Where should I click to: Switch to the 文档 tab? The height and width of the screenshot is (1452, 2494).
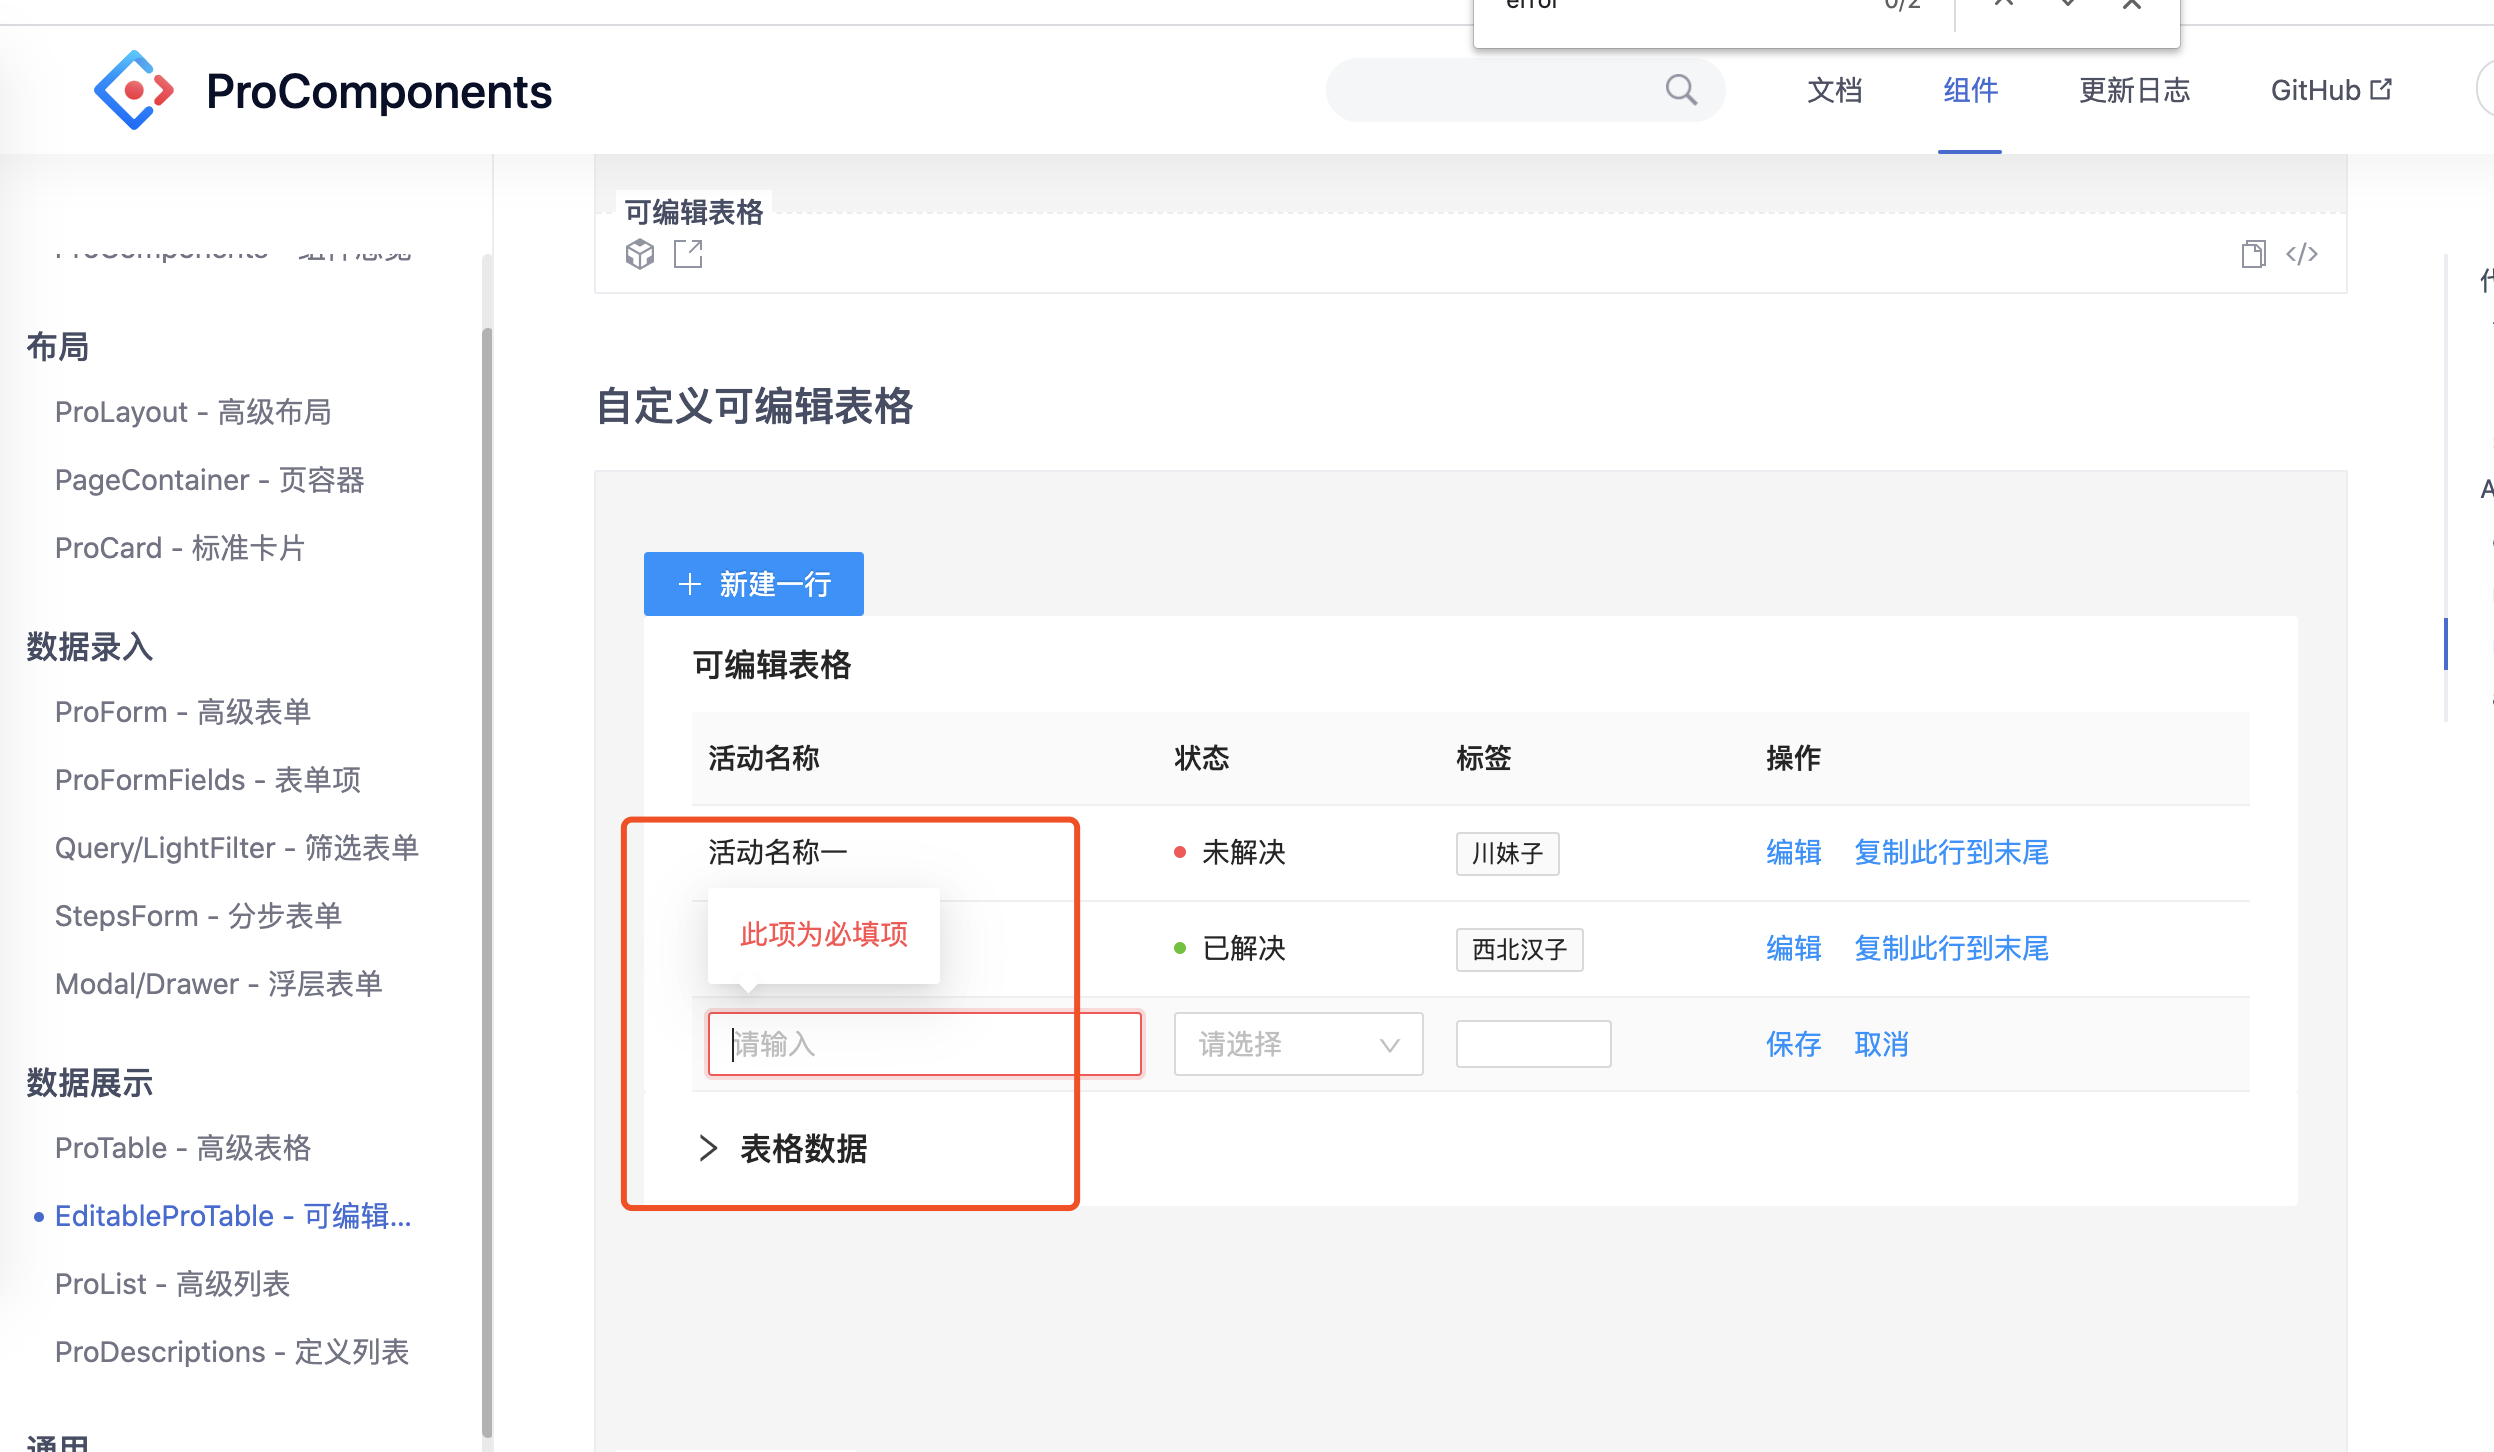[1835, 90]
